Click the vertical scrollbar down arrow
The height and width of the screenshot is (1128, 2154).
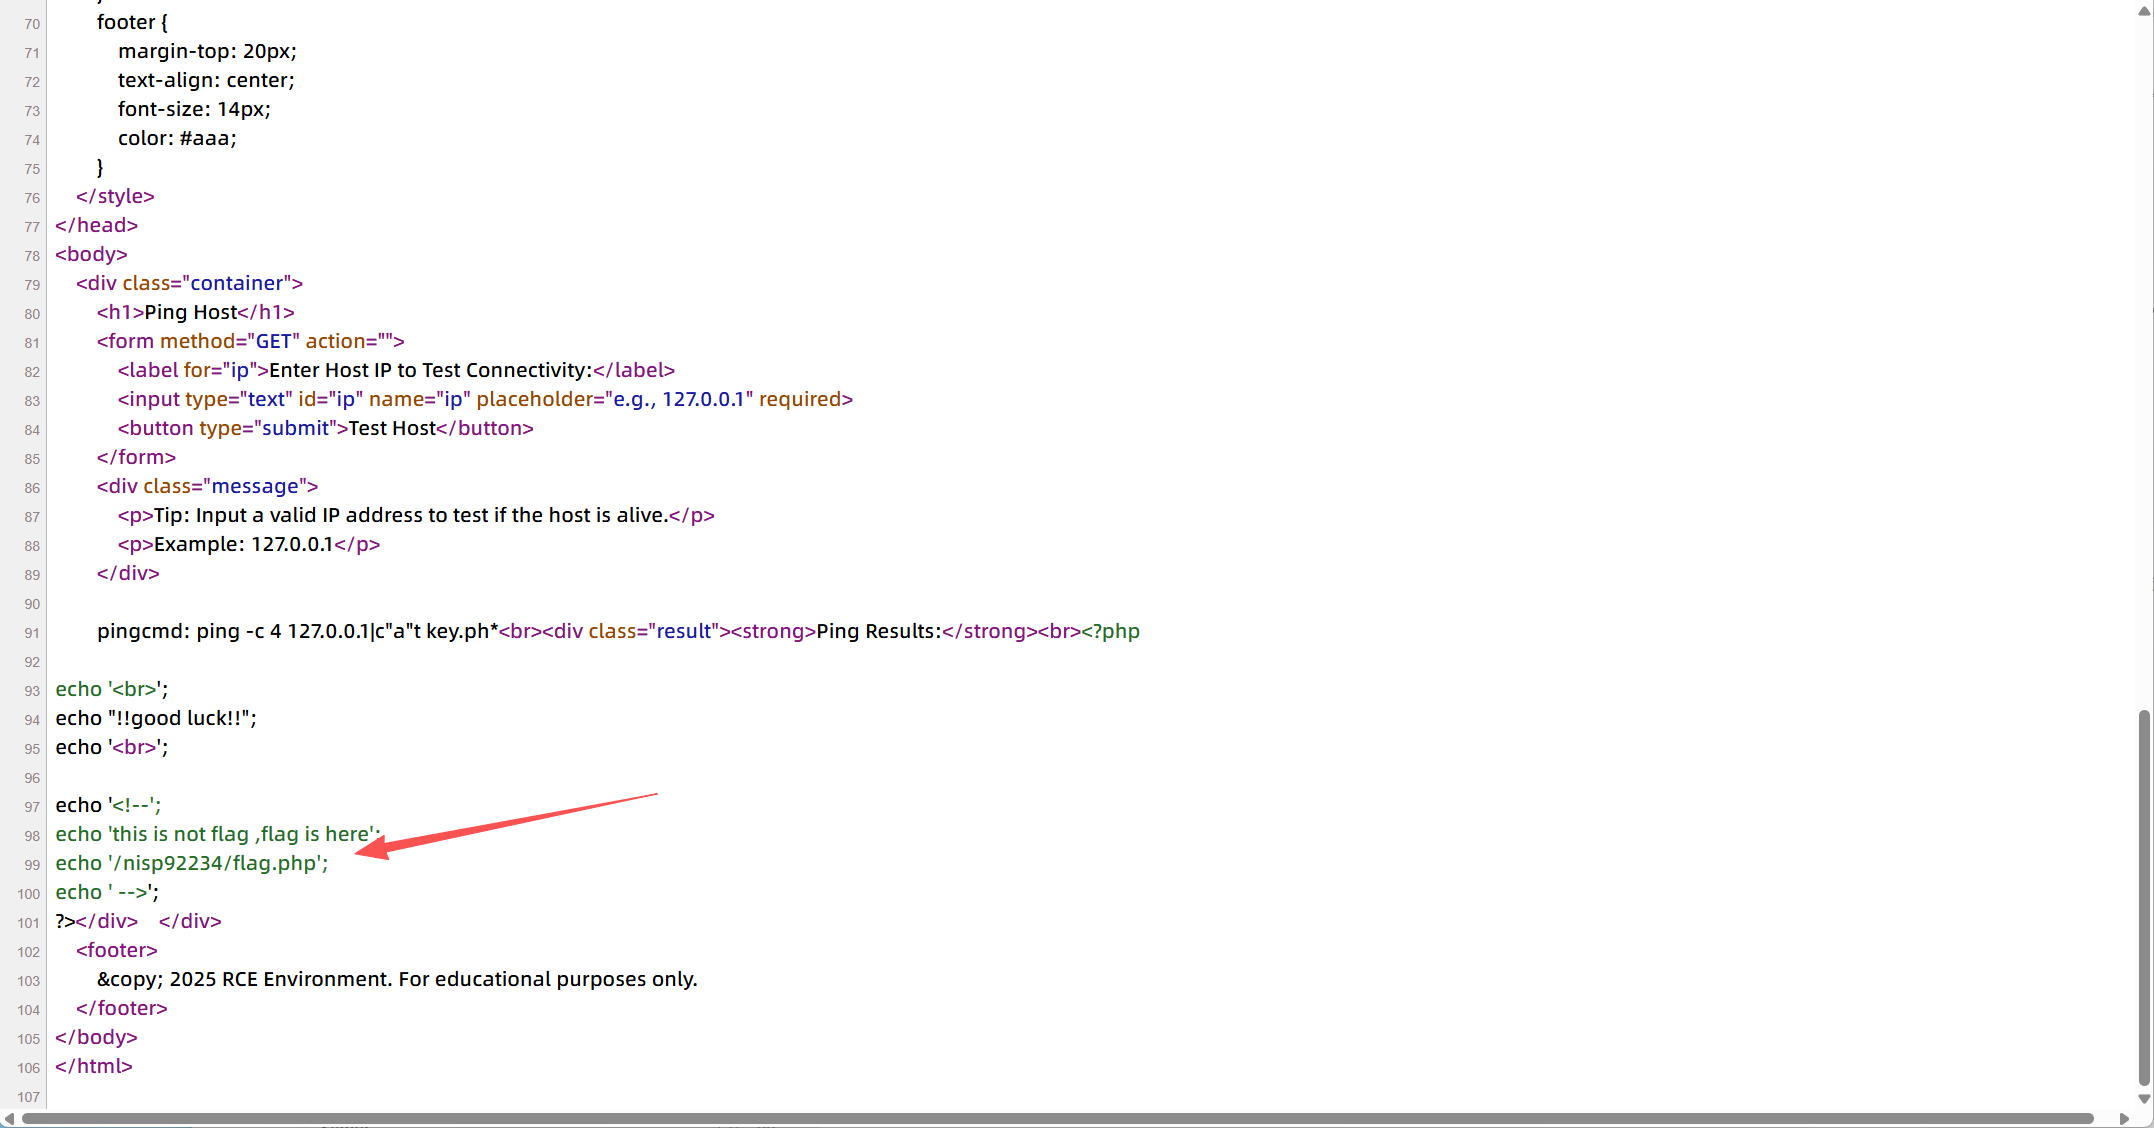click(x=2144, y=1099)
